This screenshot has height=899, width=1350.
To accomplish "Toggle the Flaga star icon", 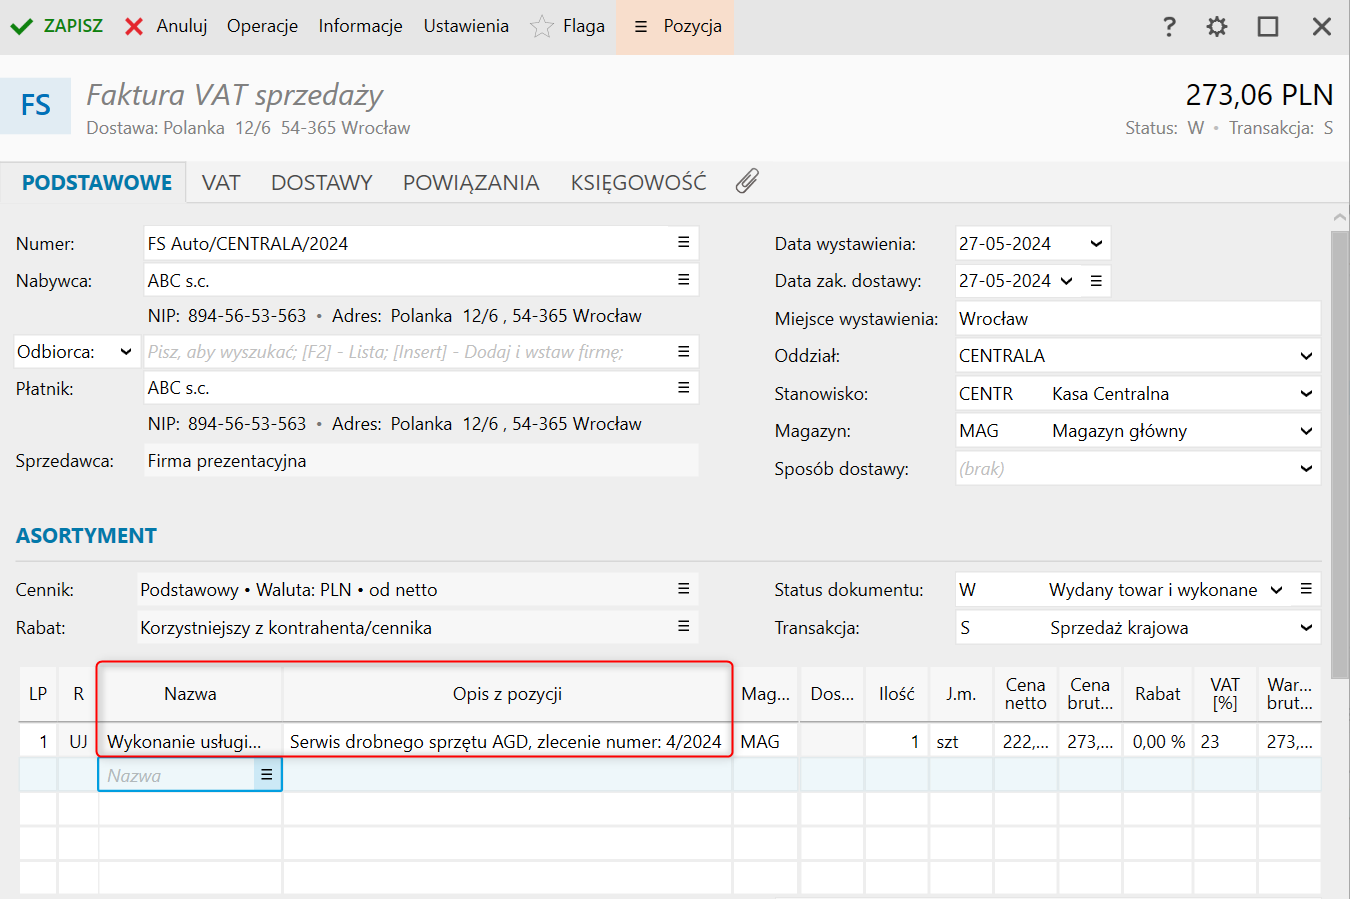I will [x=542, y=27].
